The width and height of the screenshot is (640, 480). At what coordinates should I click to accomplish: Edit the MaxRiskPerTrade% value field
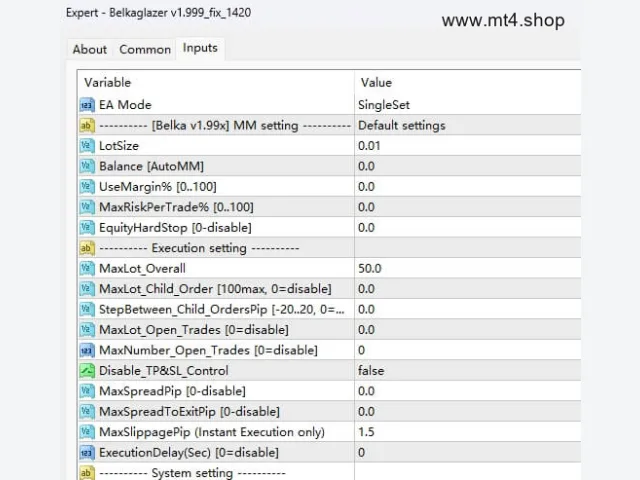click(468, 207)
